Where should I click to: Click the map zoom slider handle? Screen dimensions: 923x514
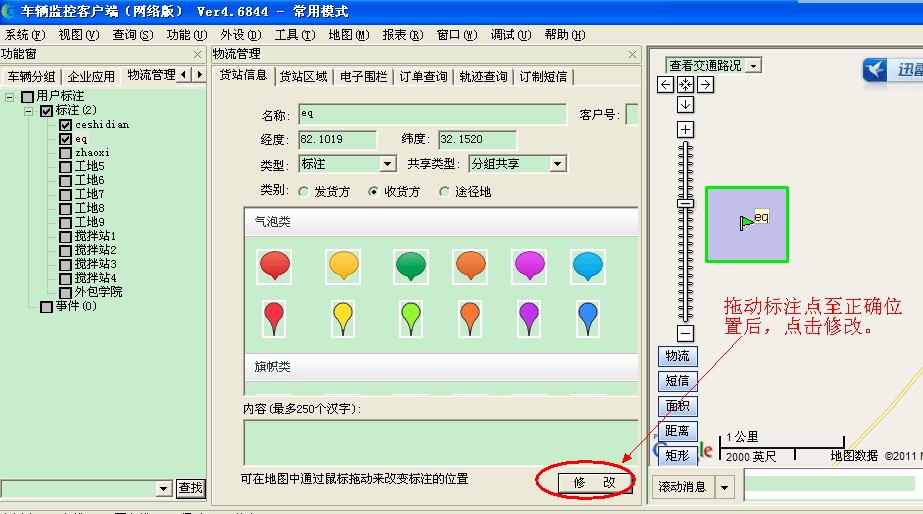coord(685,203)
